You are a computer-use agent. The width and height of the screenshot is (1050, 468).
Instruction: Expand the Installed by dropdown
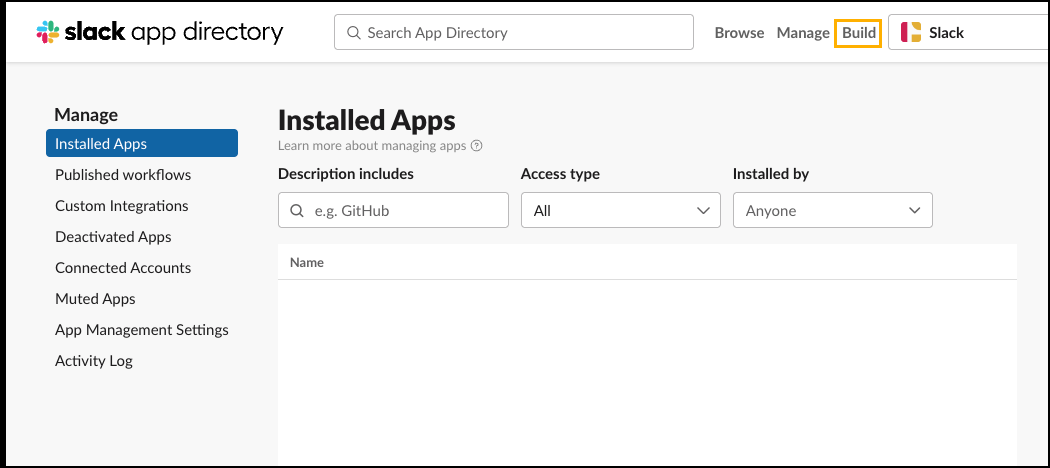click(832, 211)
